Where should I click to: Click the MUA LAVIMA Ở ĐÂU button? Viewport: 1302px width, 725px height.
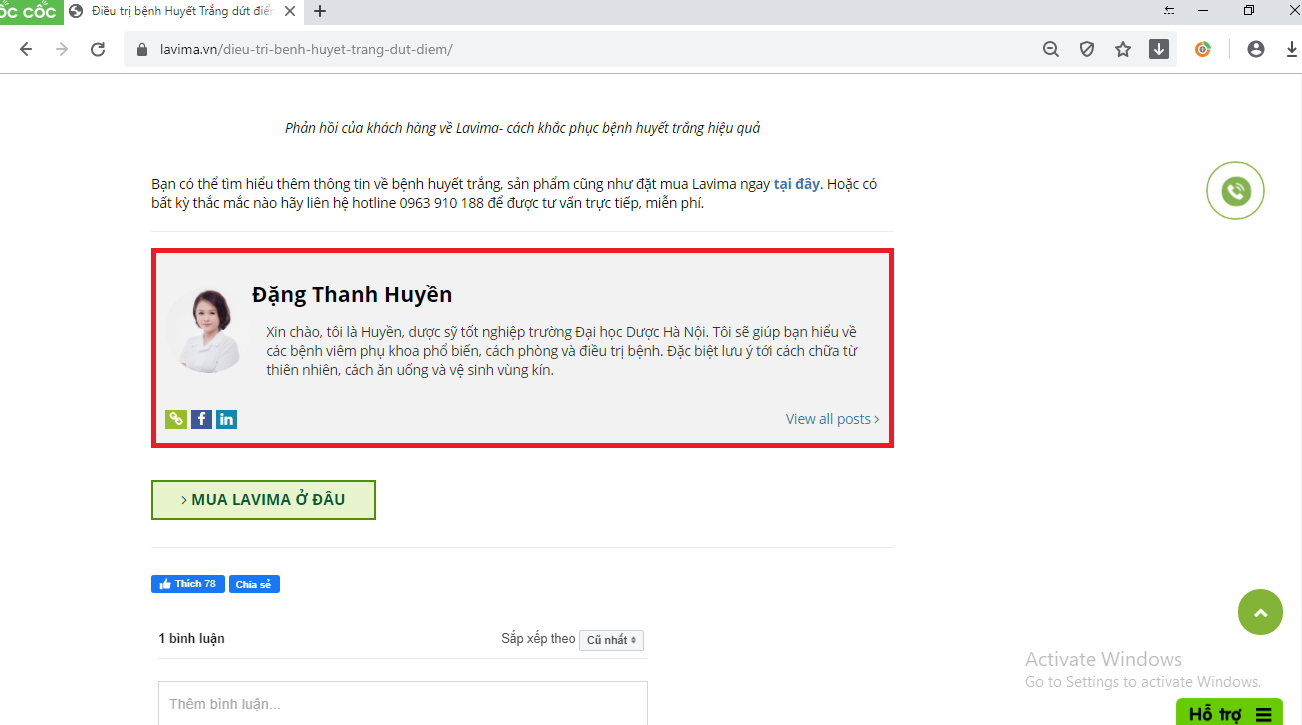263,500
